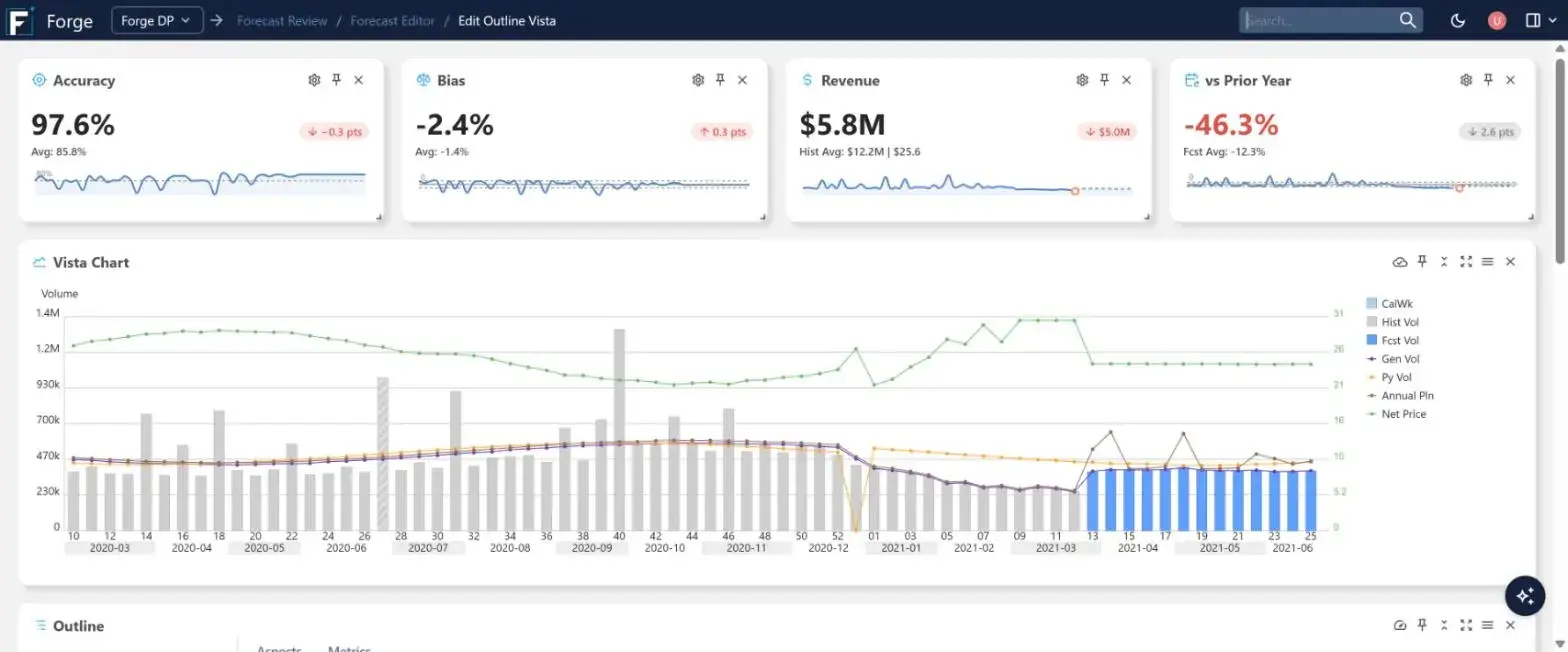The width and height of the screenshot is (1568, 652).
Task: Open the Outline panel hamburger menu
Action: (1488, 625)
